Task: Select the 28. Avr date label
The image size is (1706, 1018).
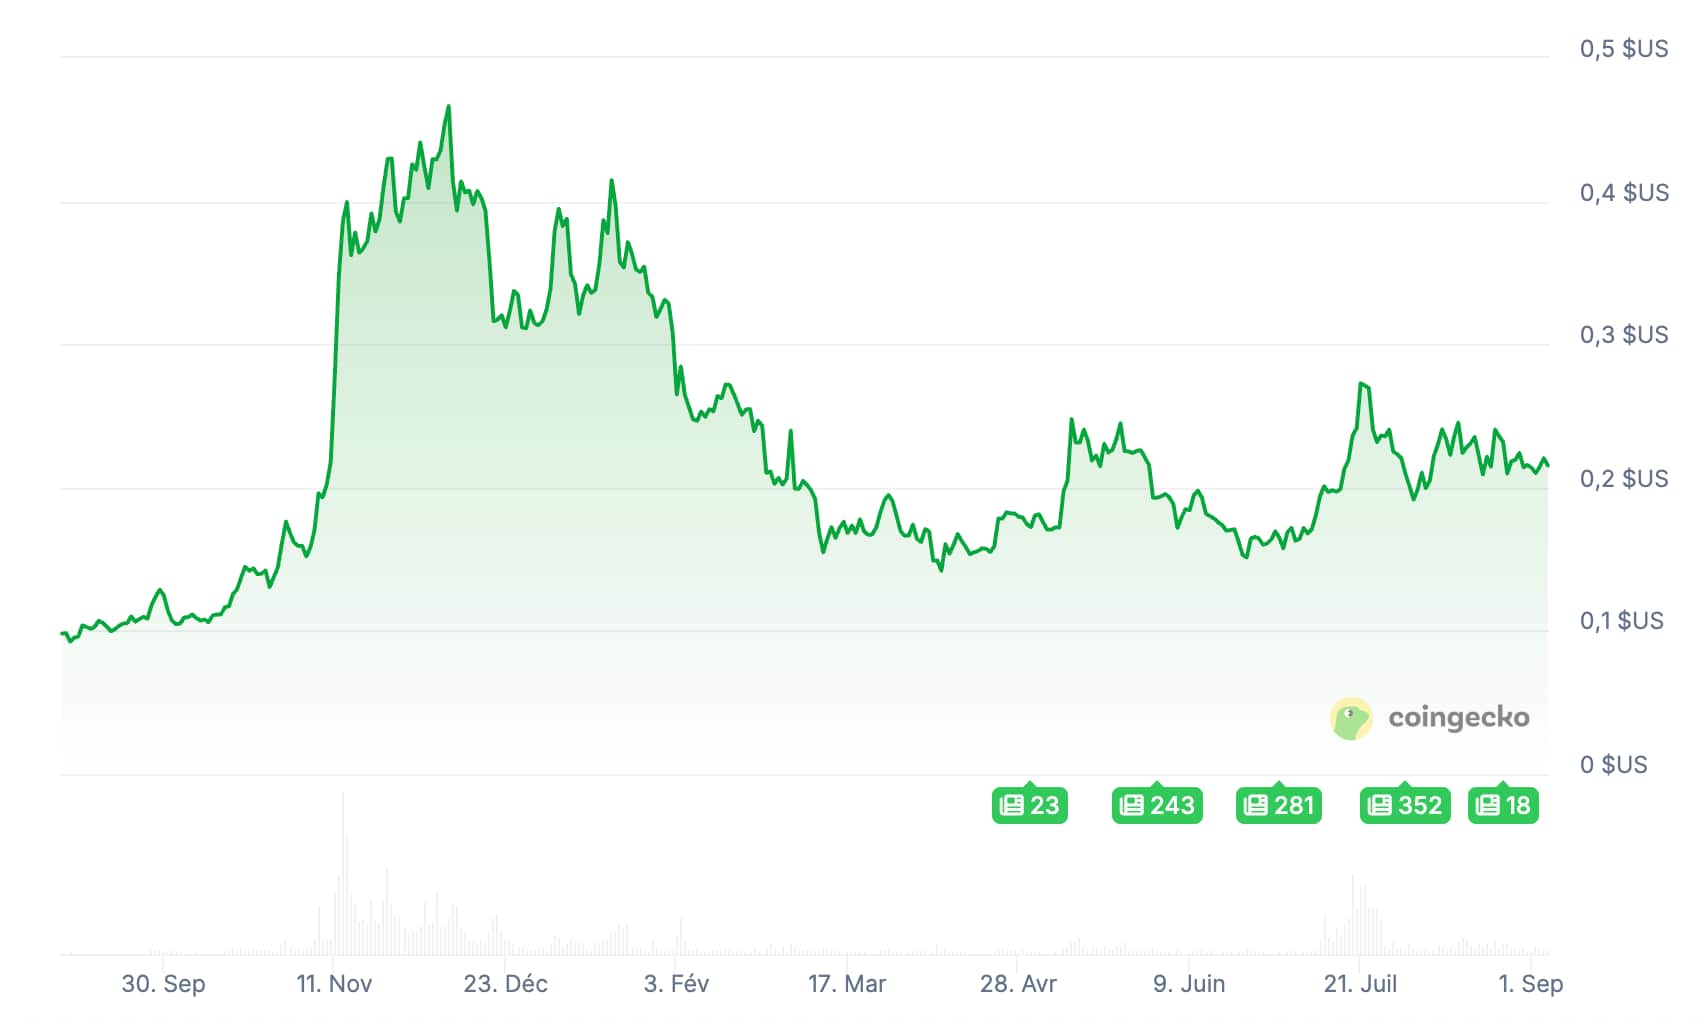Action: (1018, 984)
